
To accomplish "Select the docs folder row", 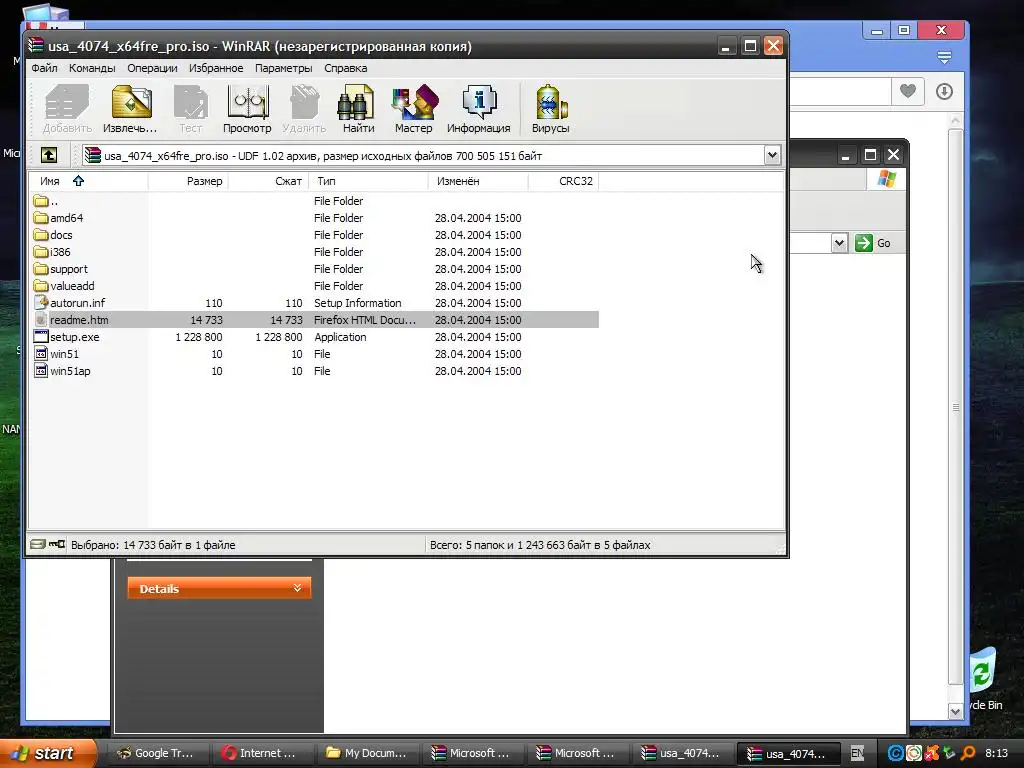I will tap(315, 234).
